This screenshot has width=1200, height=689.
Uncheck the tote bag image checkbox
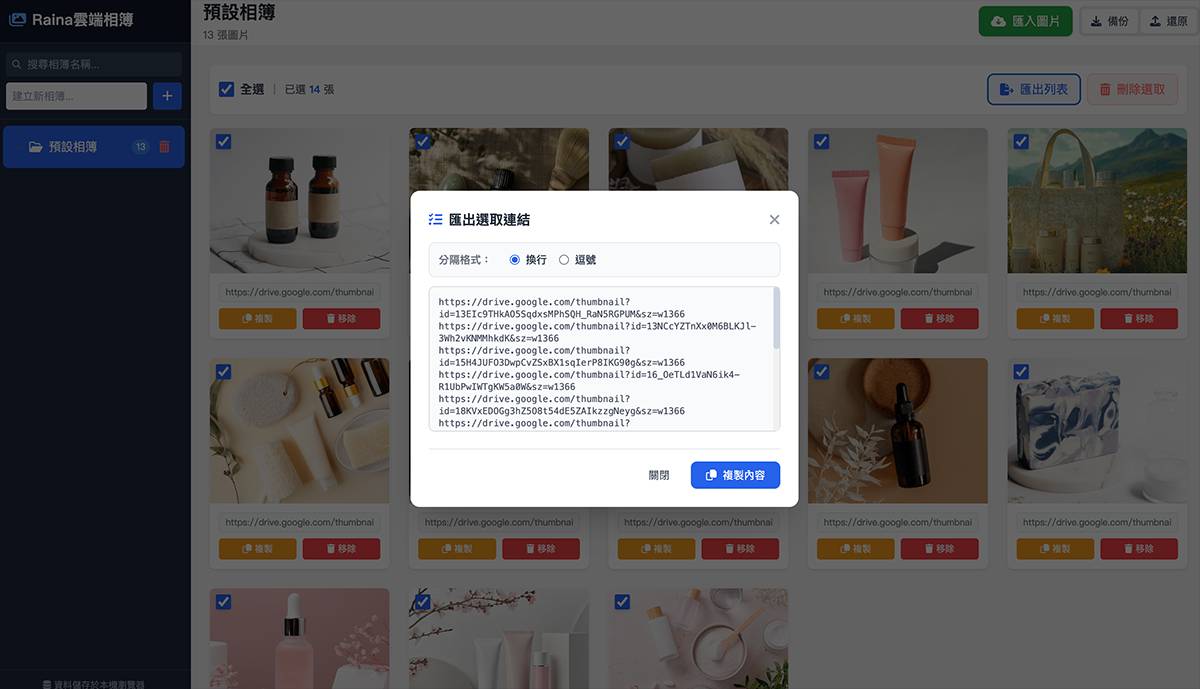(x=1021, y=142)
